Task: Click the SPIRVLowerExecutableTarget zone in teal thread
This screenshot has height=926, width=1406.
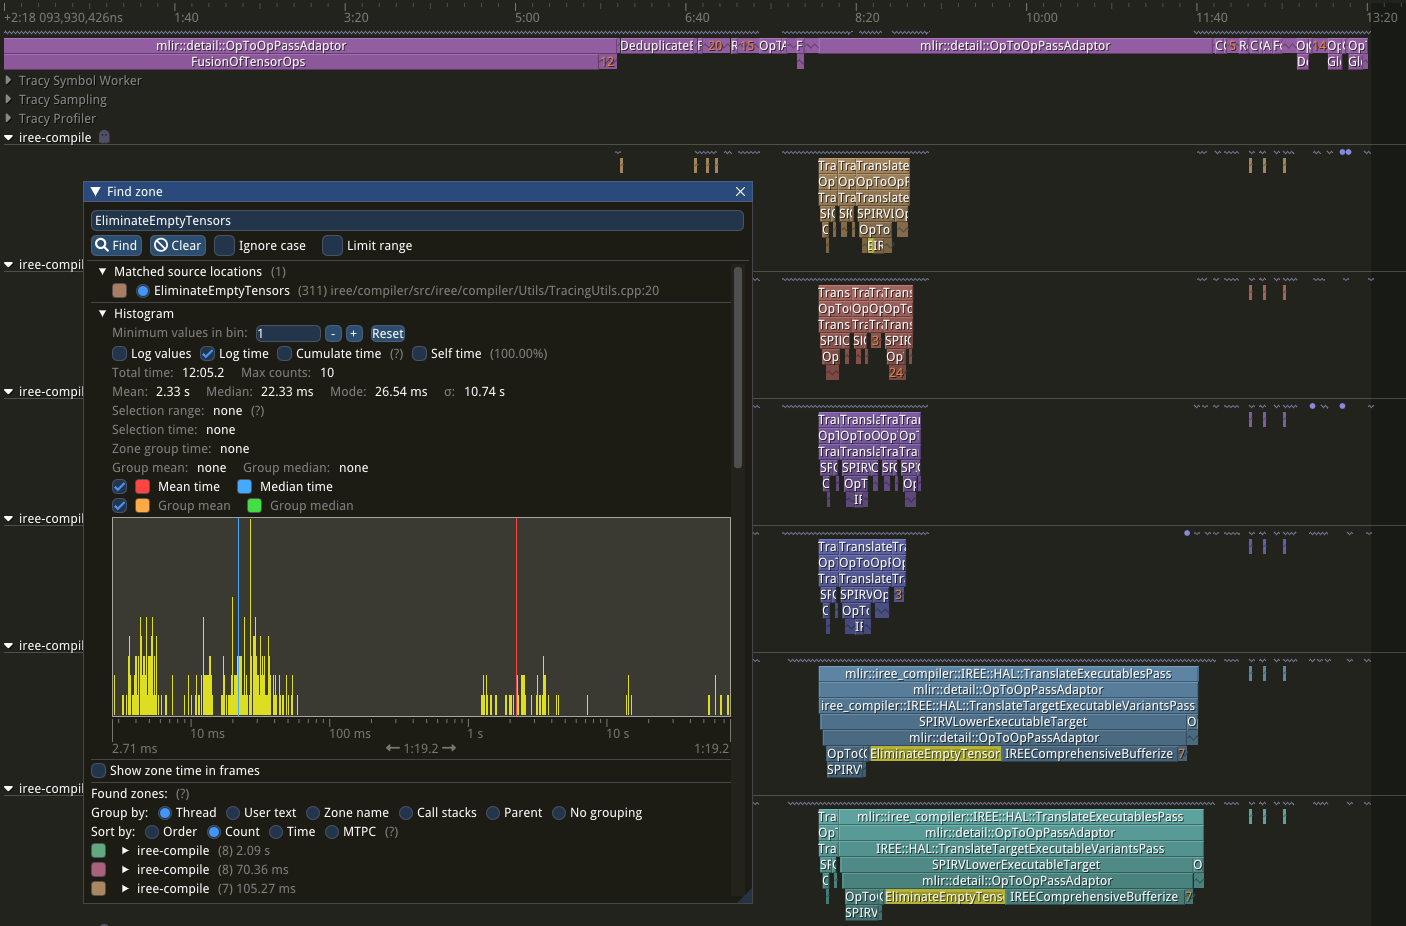Action: [x=1016, y=865]
